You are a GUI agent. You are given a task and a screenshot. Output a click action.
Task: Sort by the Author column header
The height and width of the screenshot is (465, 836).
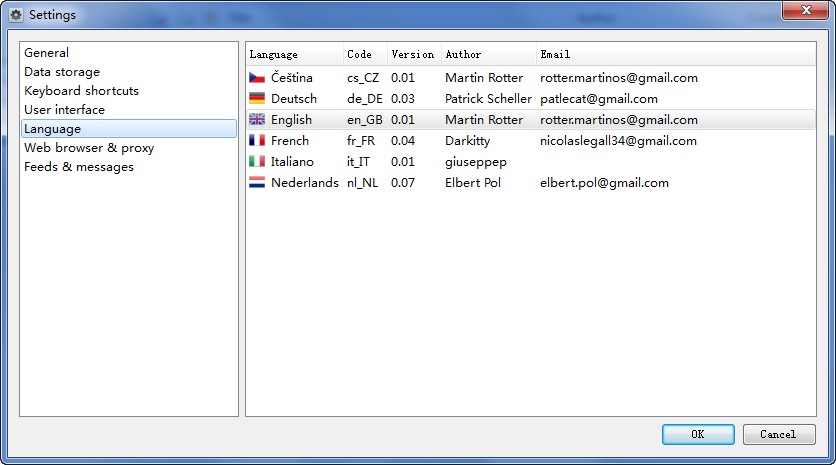488,54
